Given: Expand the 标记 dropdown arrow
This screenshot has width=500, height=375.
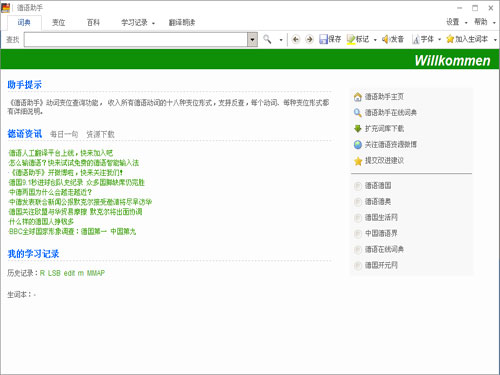Looking at the screenshot, I should pos(375,40).
